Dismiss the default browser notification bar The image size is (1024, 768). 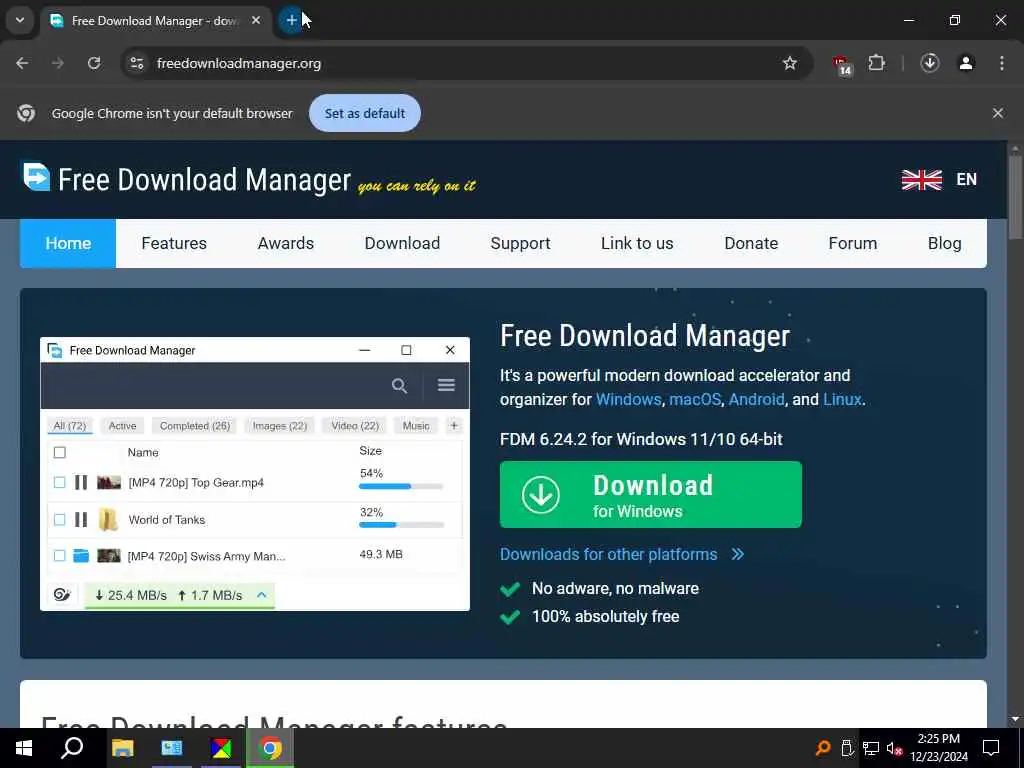click(x=997, y=113)
